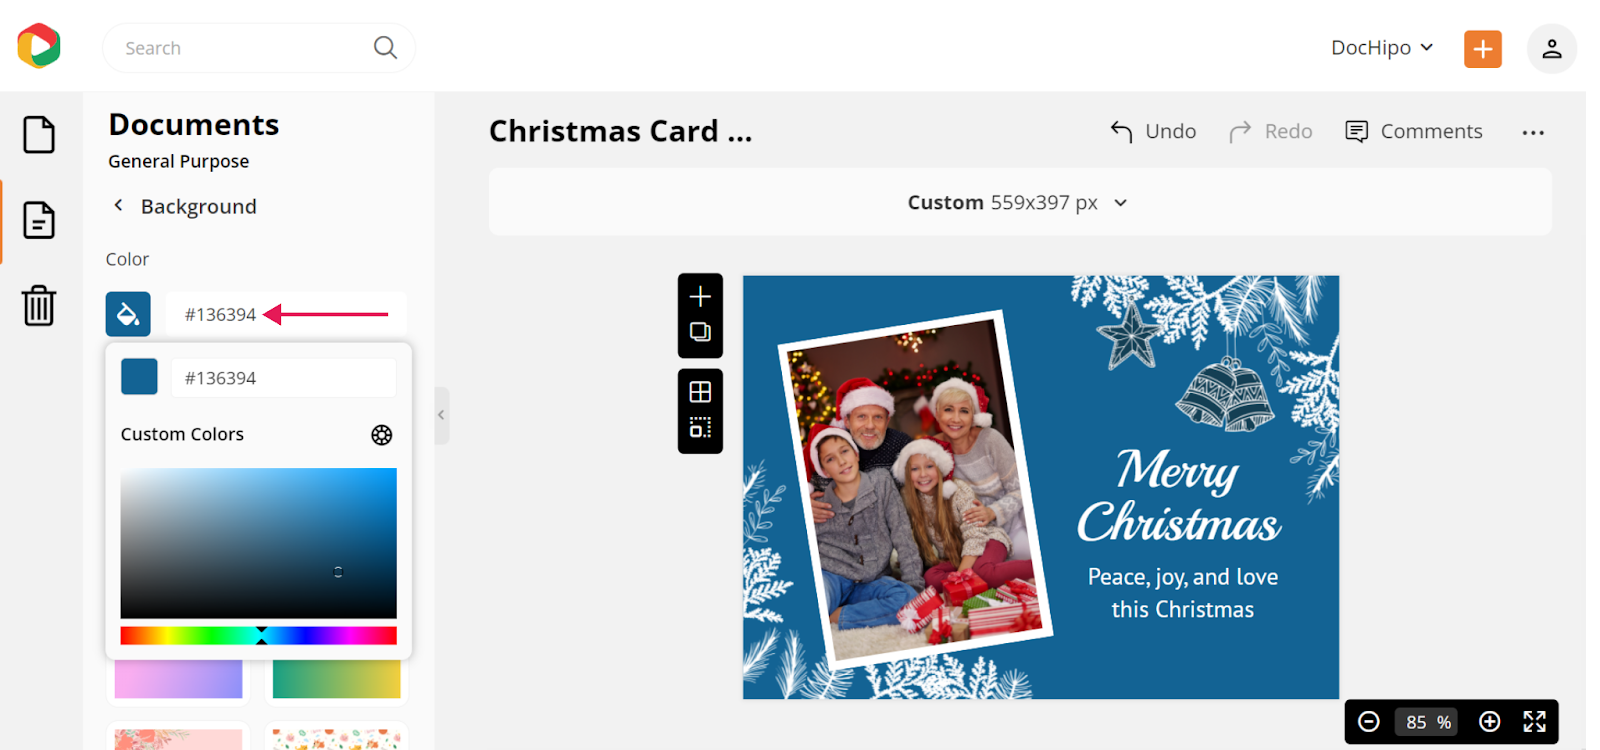Open the trash bin in sidebar
The width and height of the screenshot is (1600, 750).
click(39, 305)
